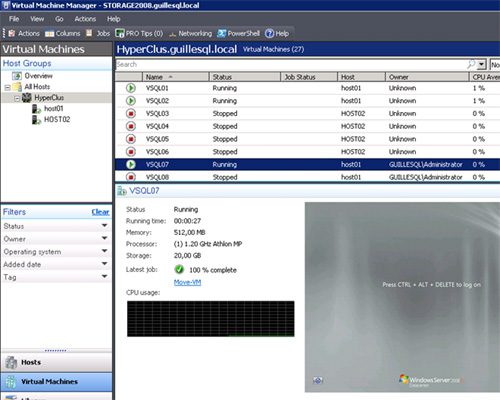Open the View menu
Viewport: 500px width, 400px height.
pyautogui.click(x=37, y=19)
